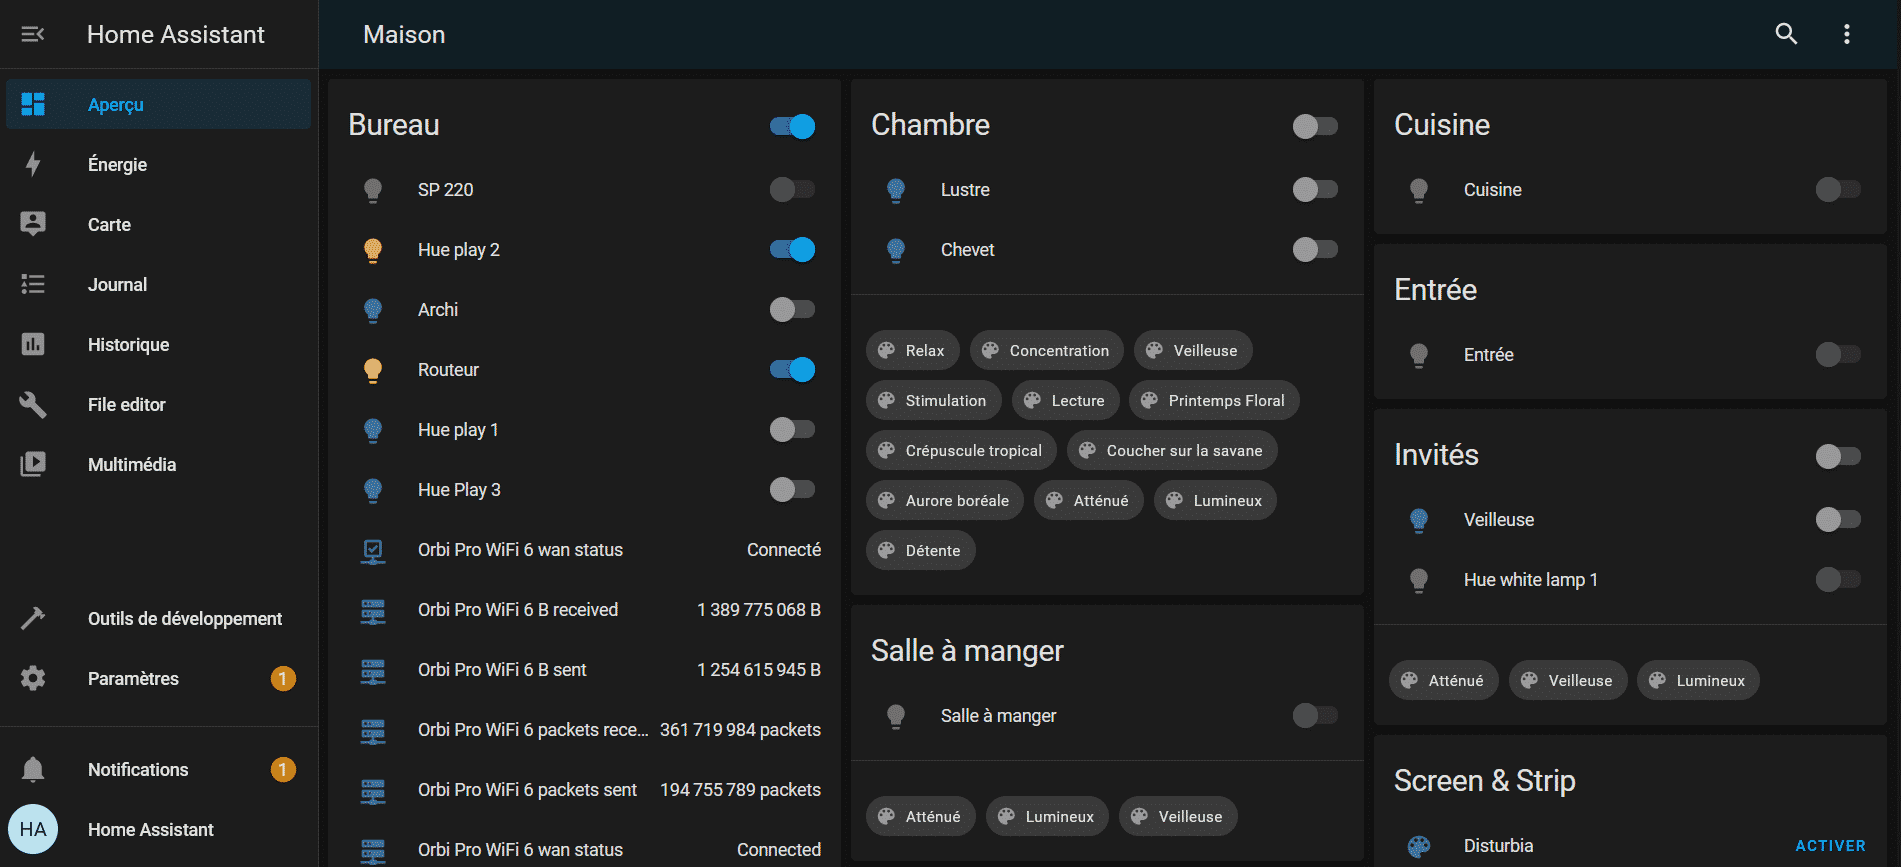Image resolution: width=1901 pixels, height=867 pixels.
Task: Collapse the sidebar with the menu icon
Action: coord(33,34)
